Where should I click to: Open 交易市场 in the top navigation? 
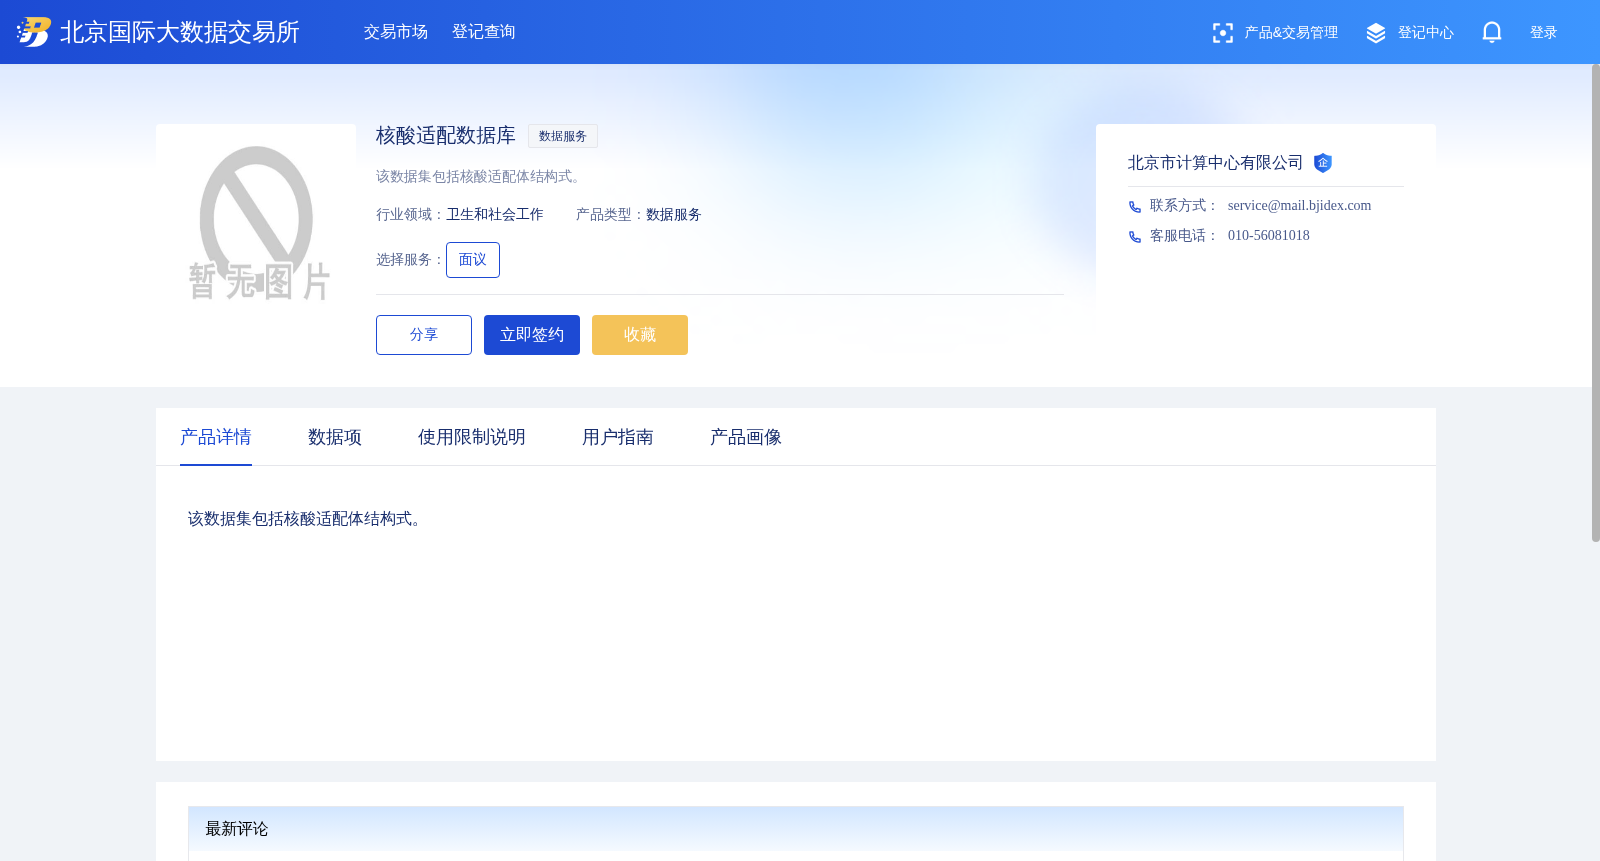pos(396,32)
